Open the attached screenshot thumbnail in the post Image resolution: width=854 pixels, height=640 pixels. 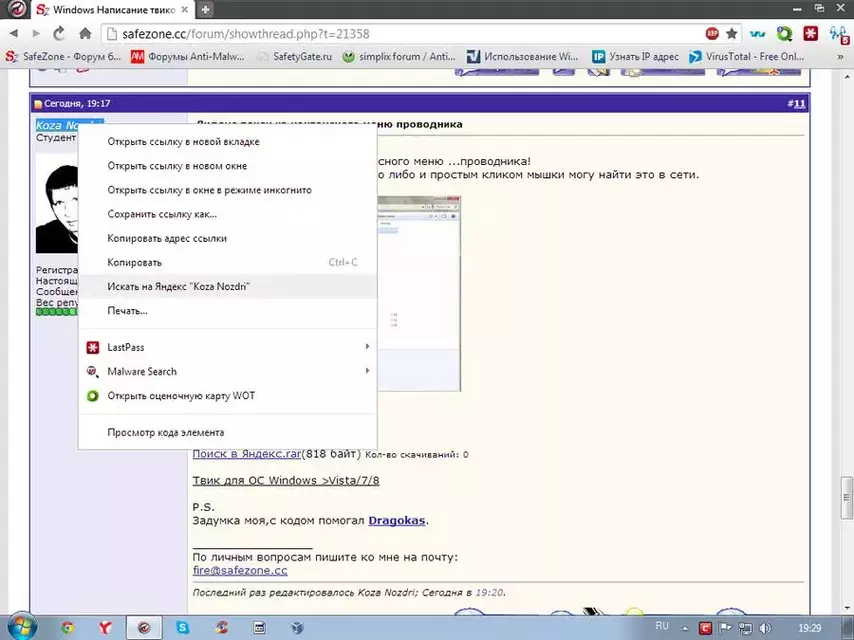click(x=418, y=293)
